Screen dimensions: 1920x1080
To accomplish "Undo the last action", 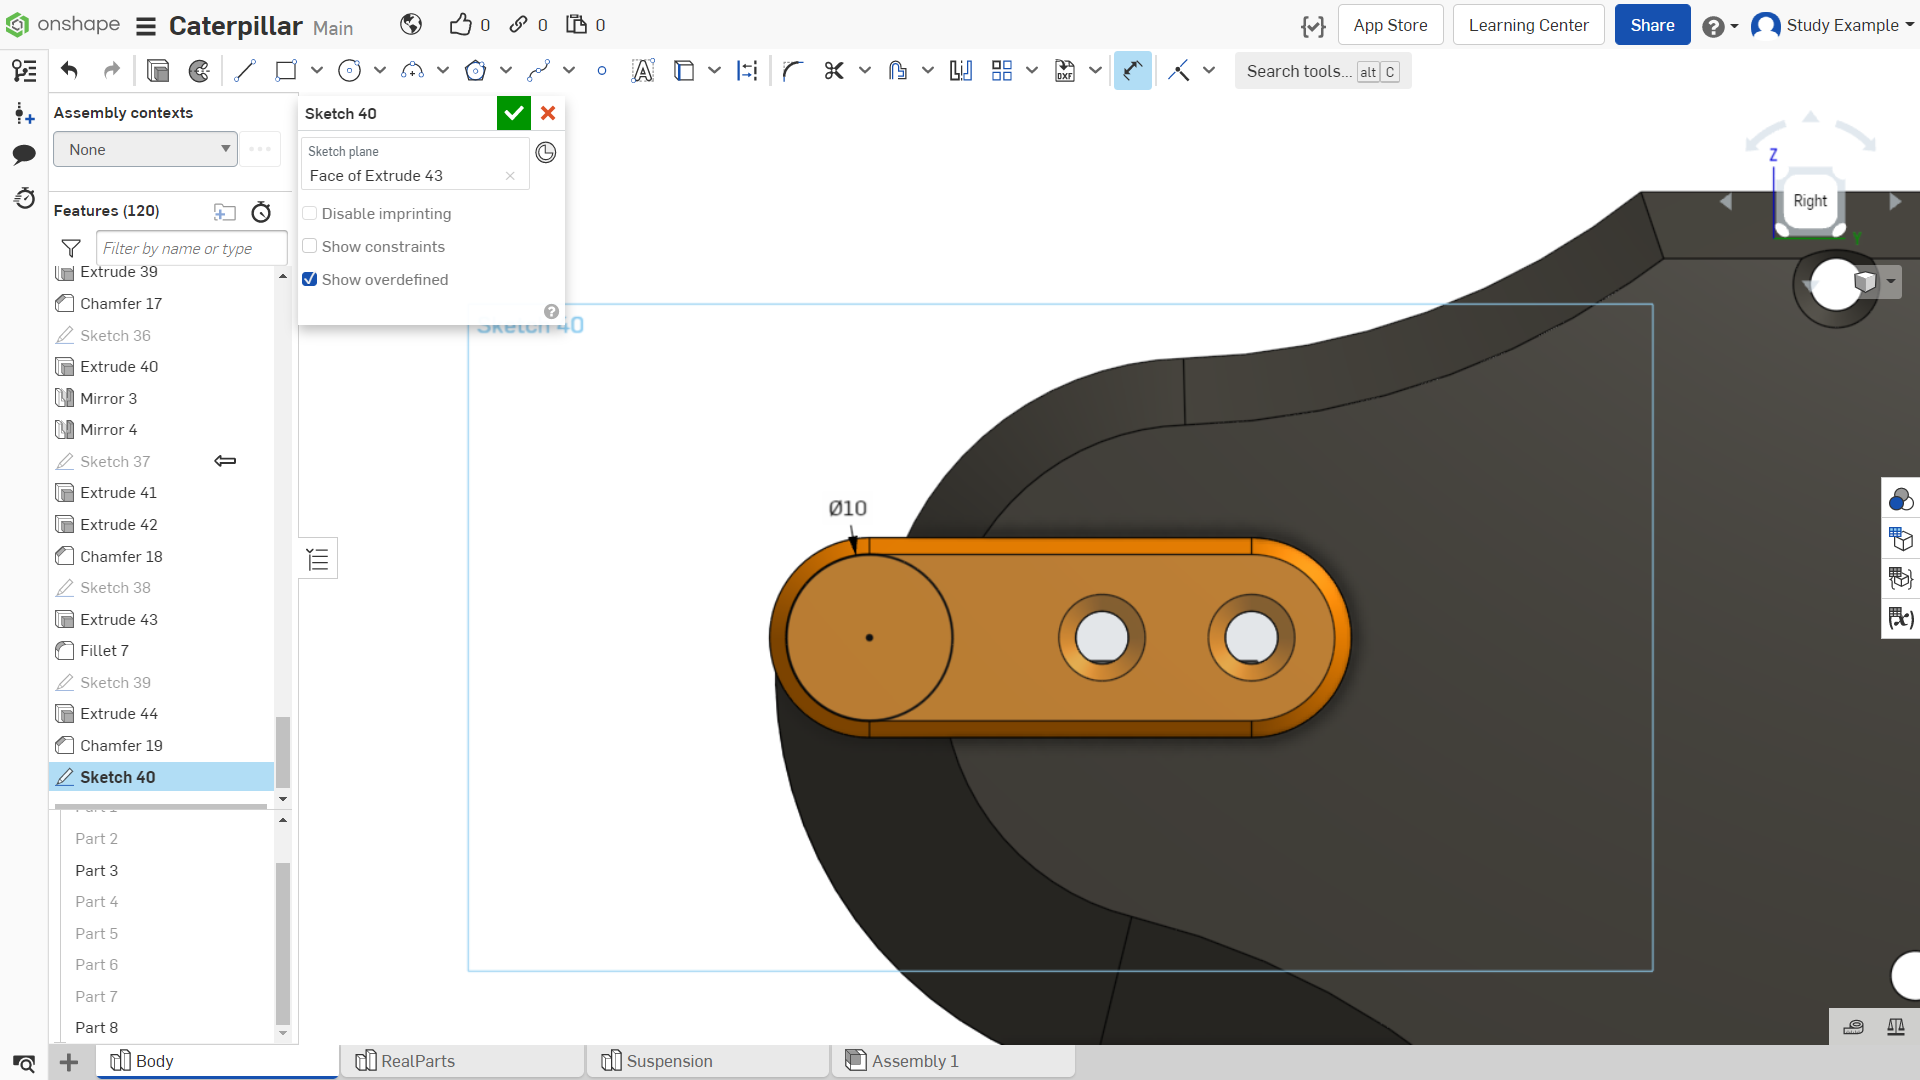I will [69, 71].
